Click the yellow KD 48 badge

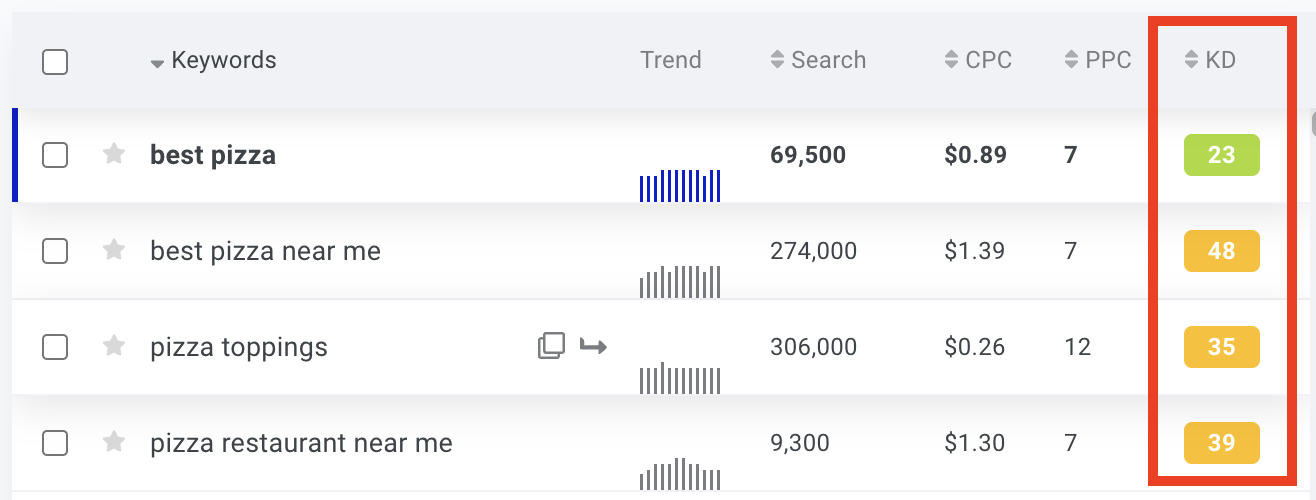click(1221, 251)
